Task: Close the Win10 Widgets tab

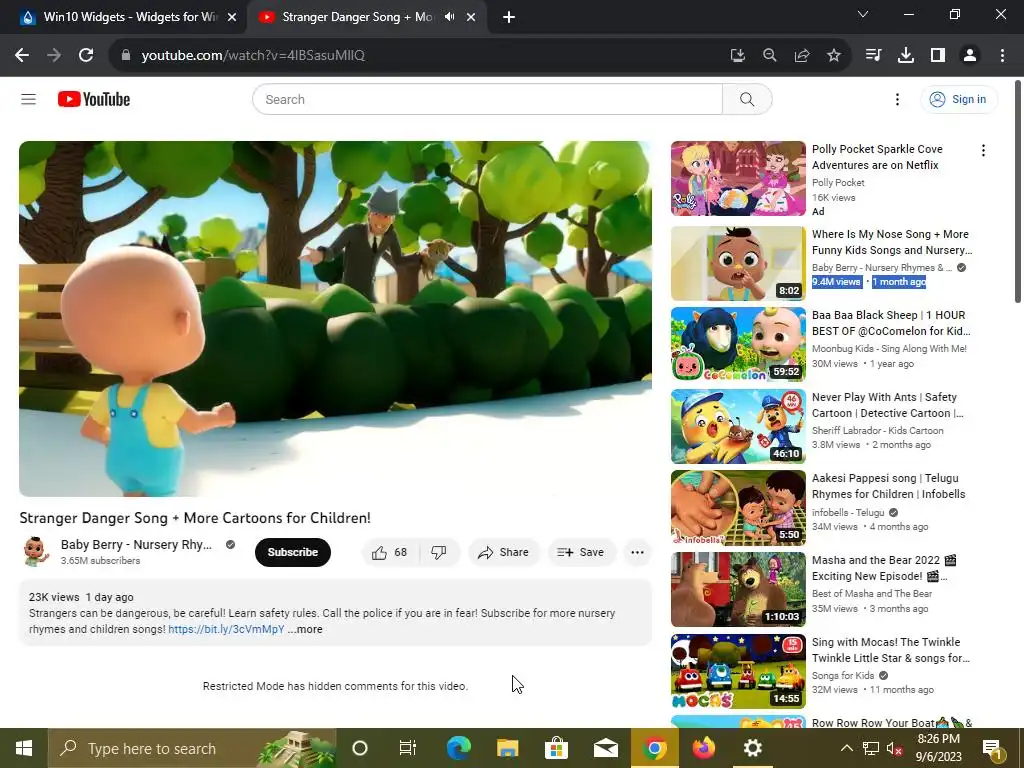Action: (x=232, y=18)
